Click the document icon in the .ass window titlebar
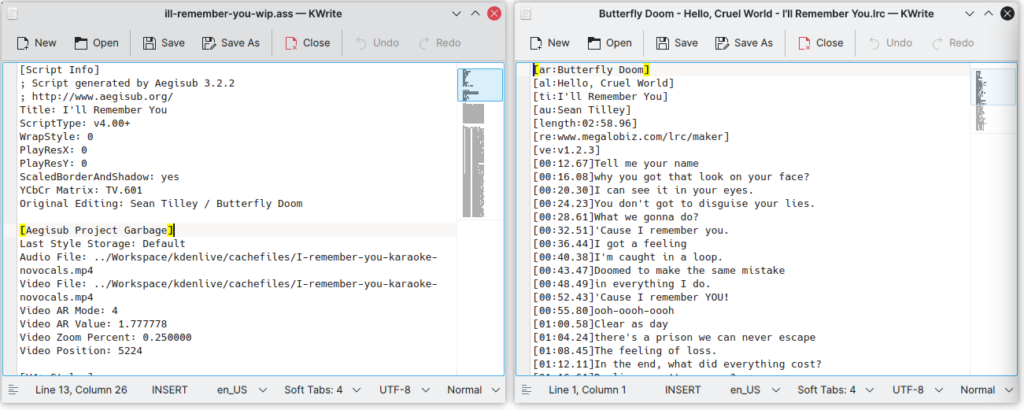The image size is (1024, 410). tap(13, 13)
